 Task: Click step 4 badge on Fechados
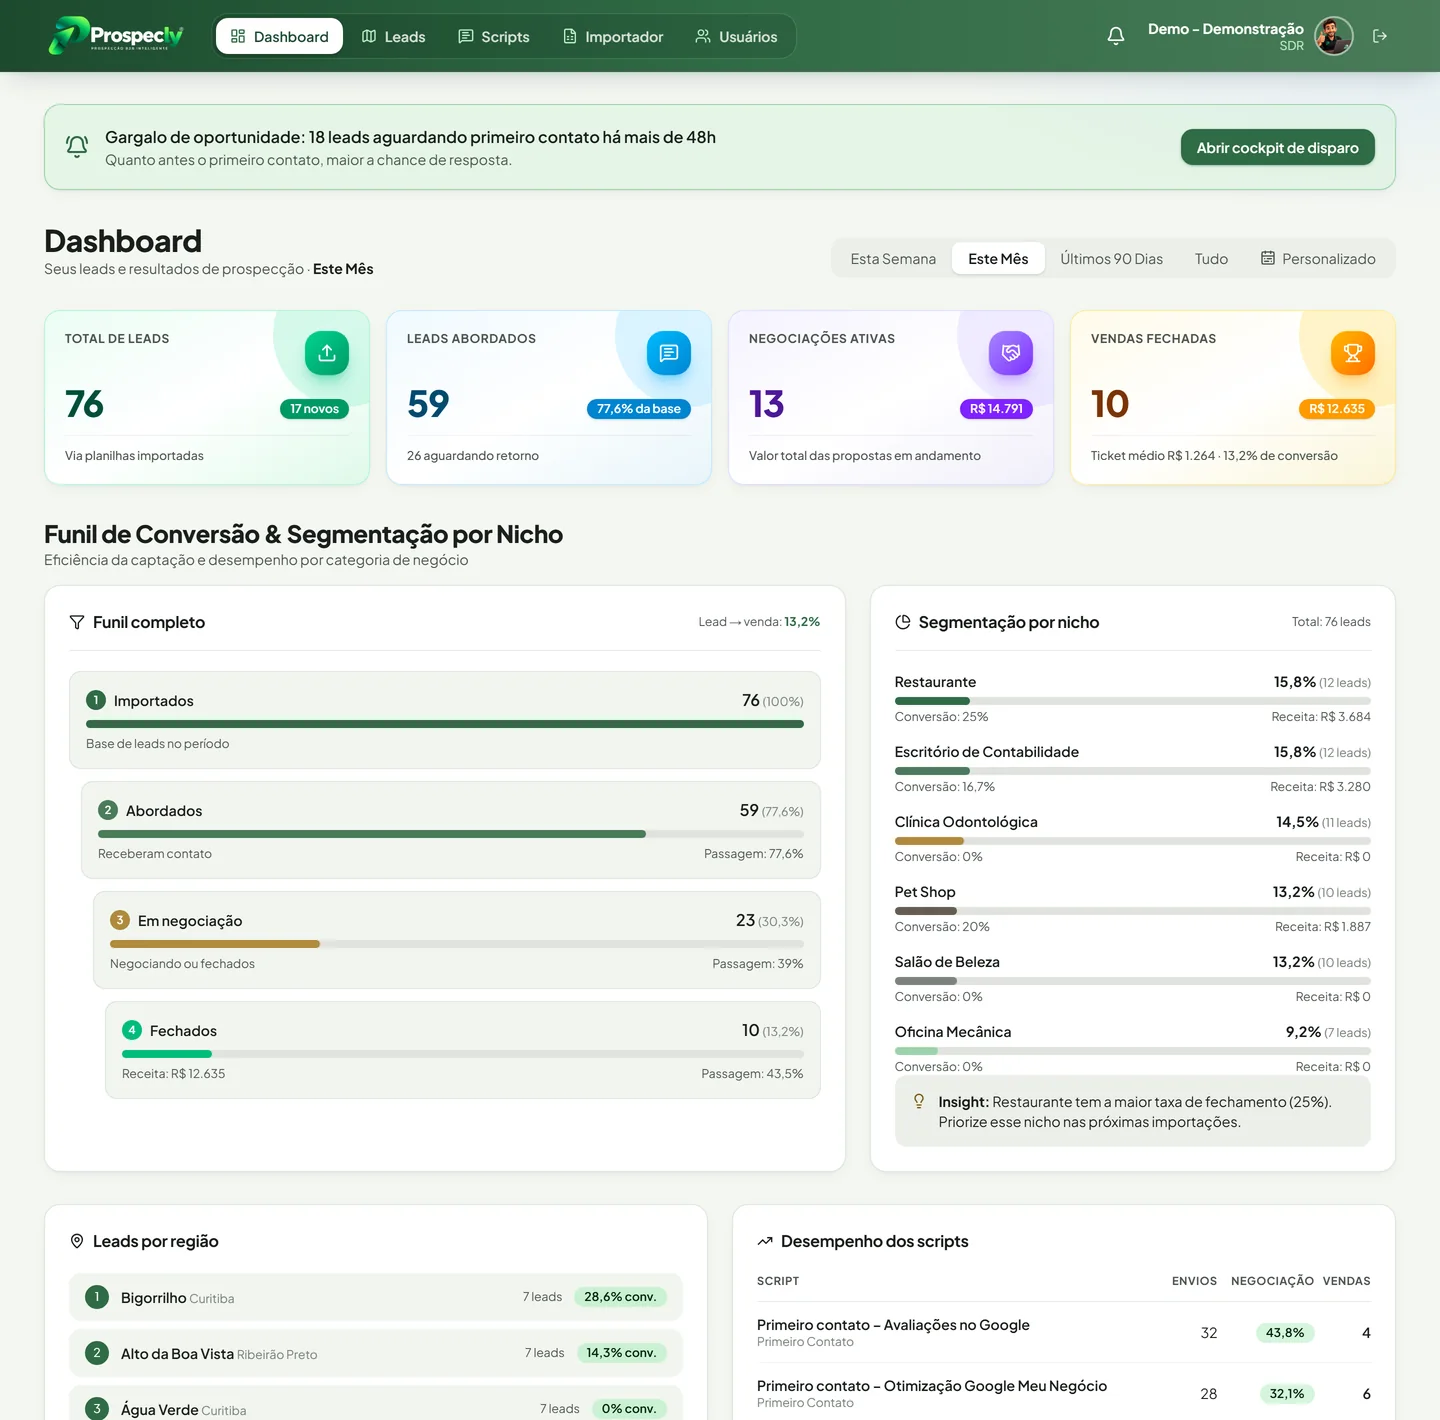132,1030
